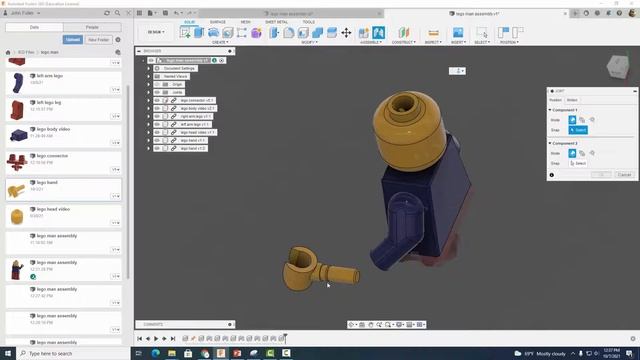Expand lego hand v1:2 tree node
Image resolution: width=640 pixels, height=360 pixels.
[x=149, y=148]
